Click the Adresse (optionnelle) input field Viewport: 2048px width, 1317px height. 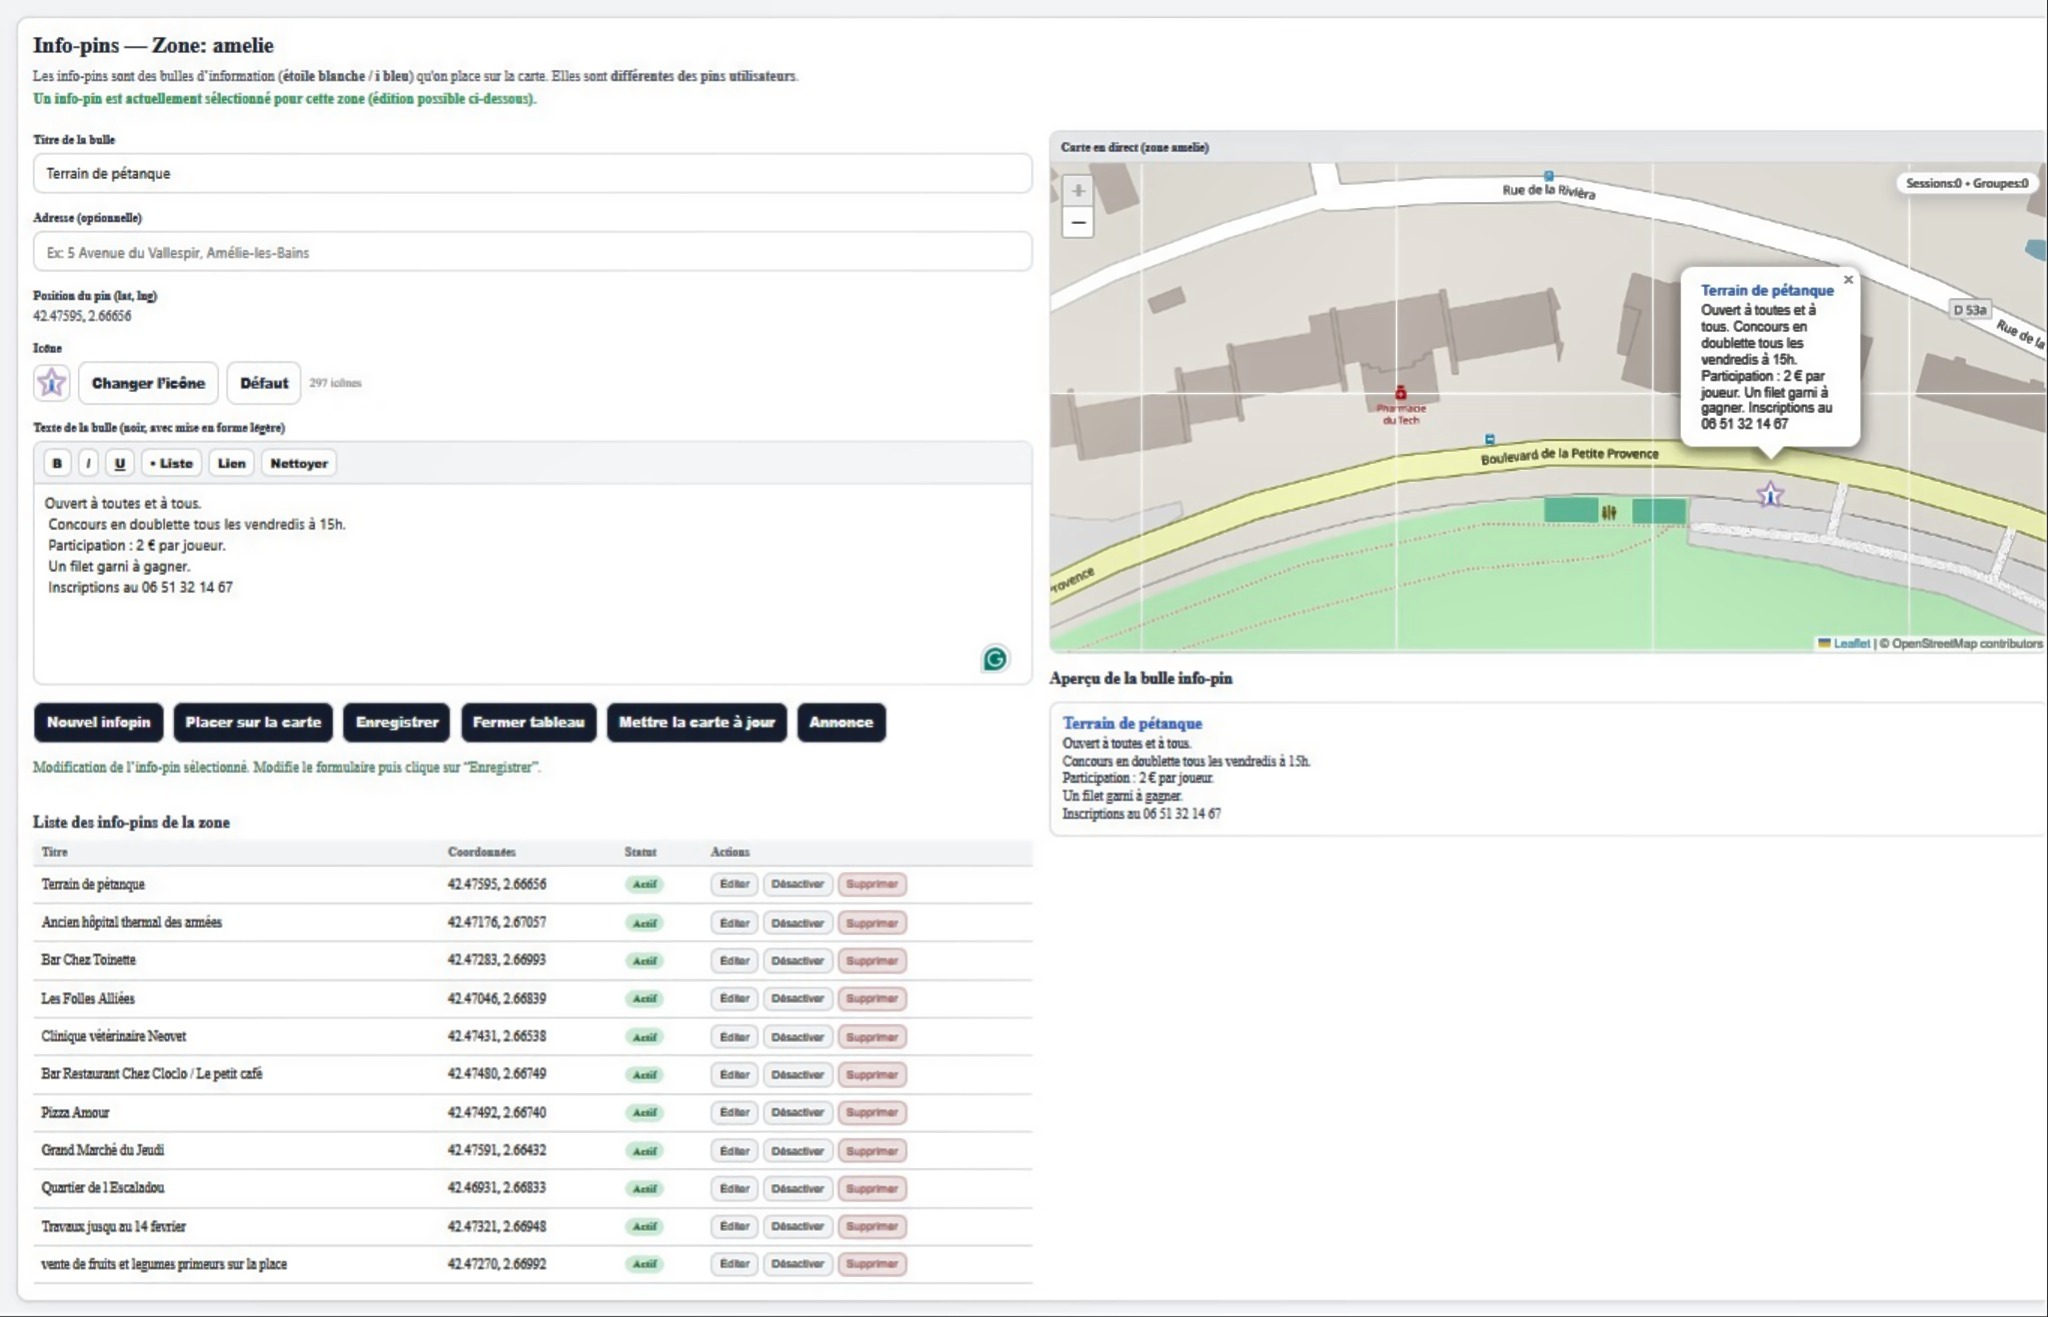click(x=532, y=252)
